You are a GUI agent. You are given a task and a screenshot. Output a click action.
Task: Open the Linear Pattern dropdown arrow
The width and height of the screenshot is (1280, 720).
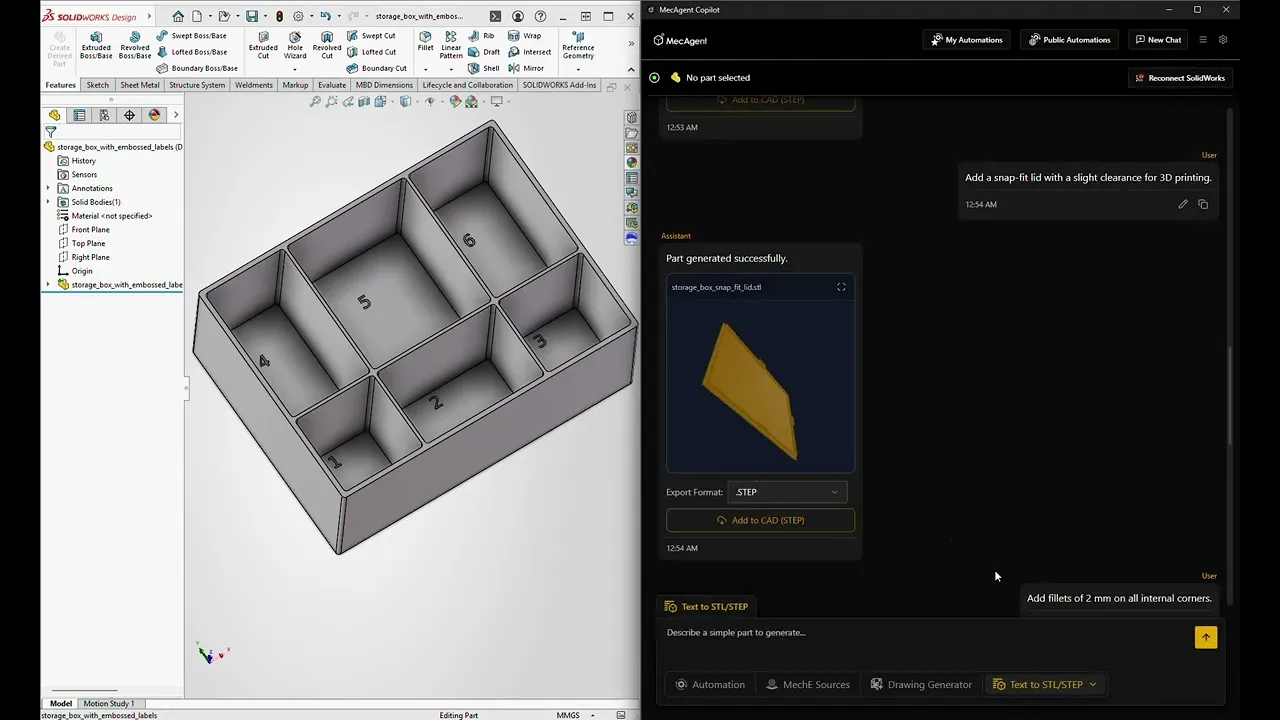pos(451,69)
